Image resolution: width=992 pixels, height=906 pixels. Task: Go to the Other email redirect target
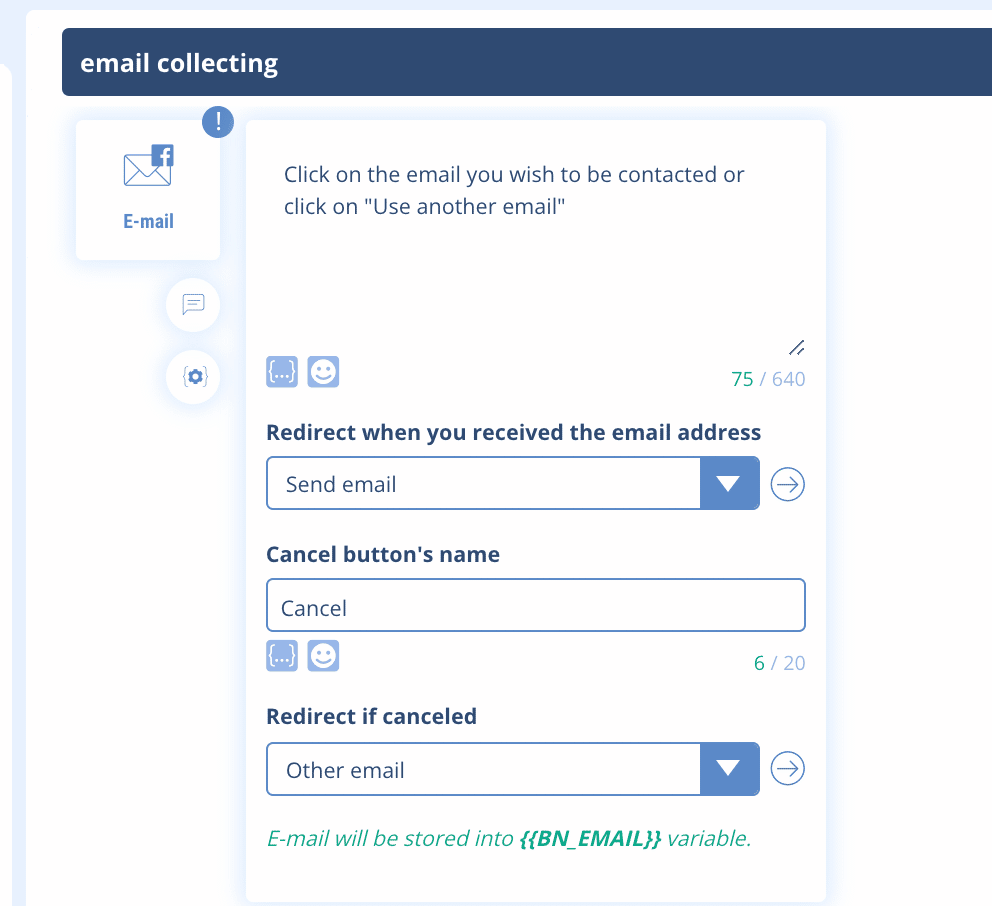click(788, 769)
